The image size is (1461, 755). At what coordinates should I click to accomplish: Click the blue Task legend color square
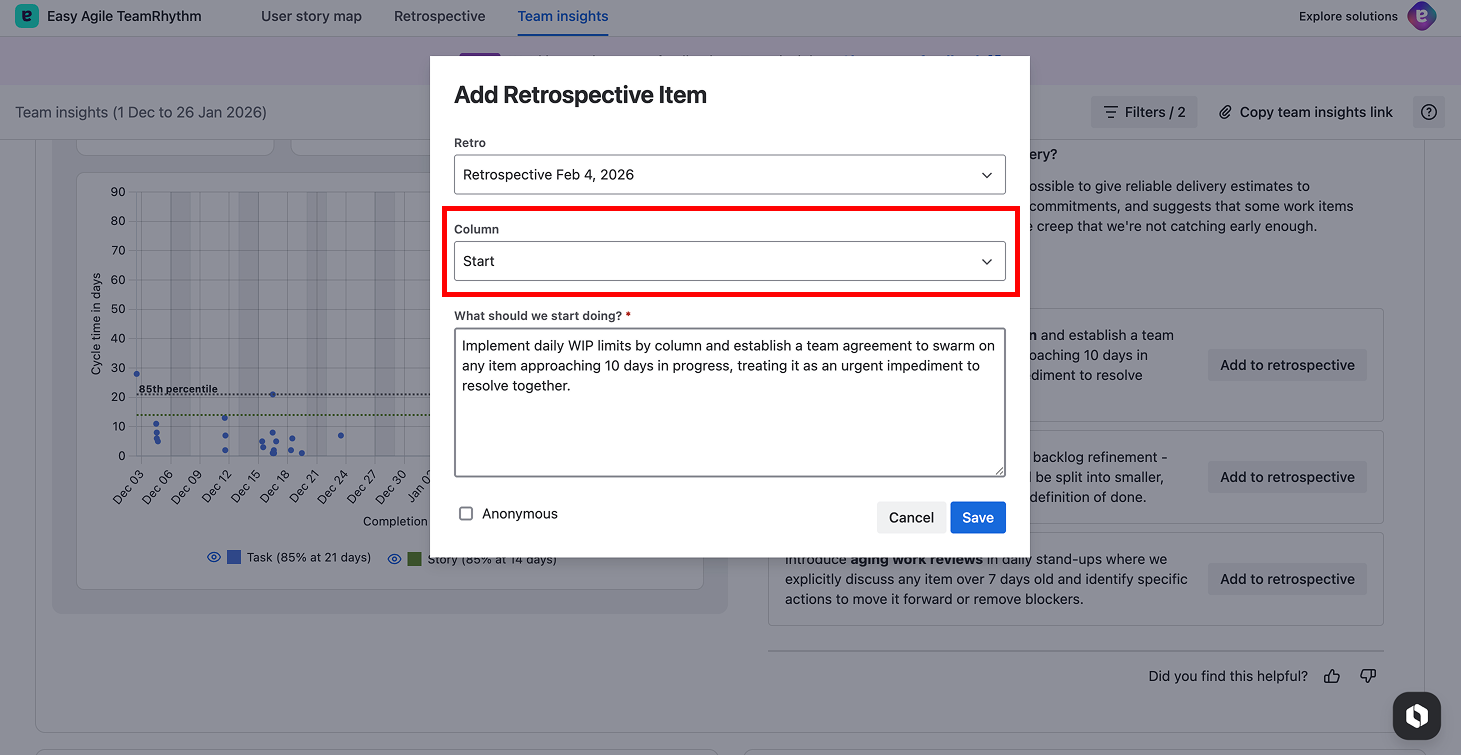(234, 558)
